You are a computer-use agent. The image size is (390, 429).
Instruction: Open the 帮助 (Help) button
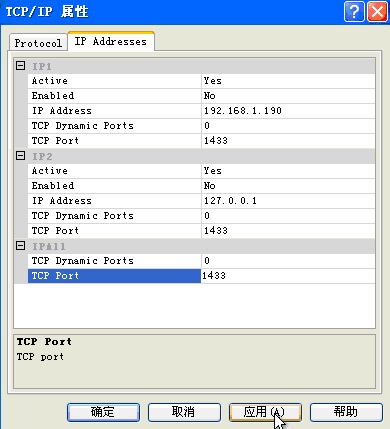[346, 412]
